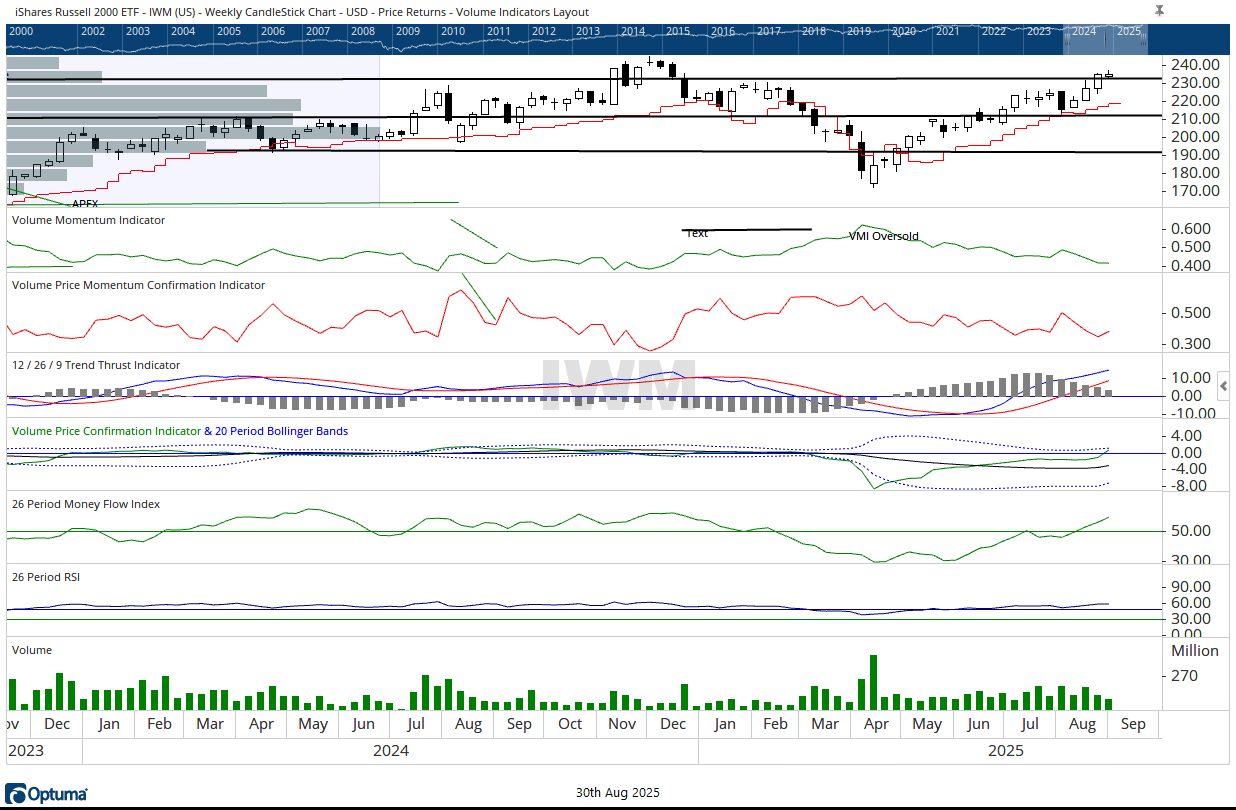
Task: Click the 12 / 26 / 9 Trend Thrust Indicator label
Action: point(96,366)
